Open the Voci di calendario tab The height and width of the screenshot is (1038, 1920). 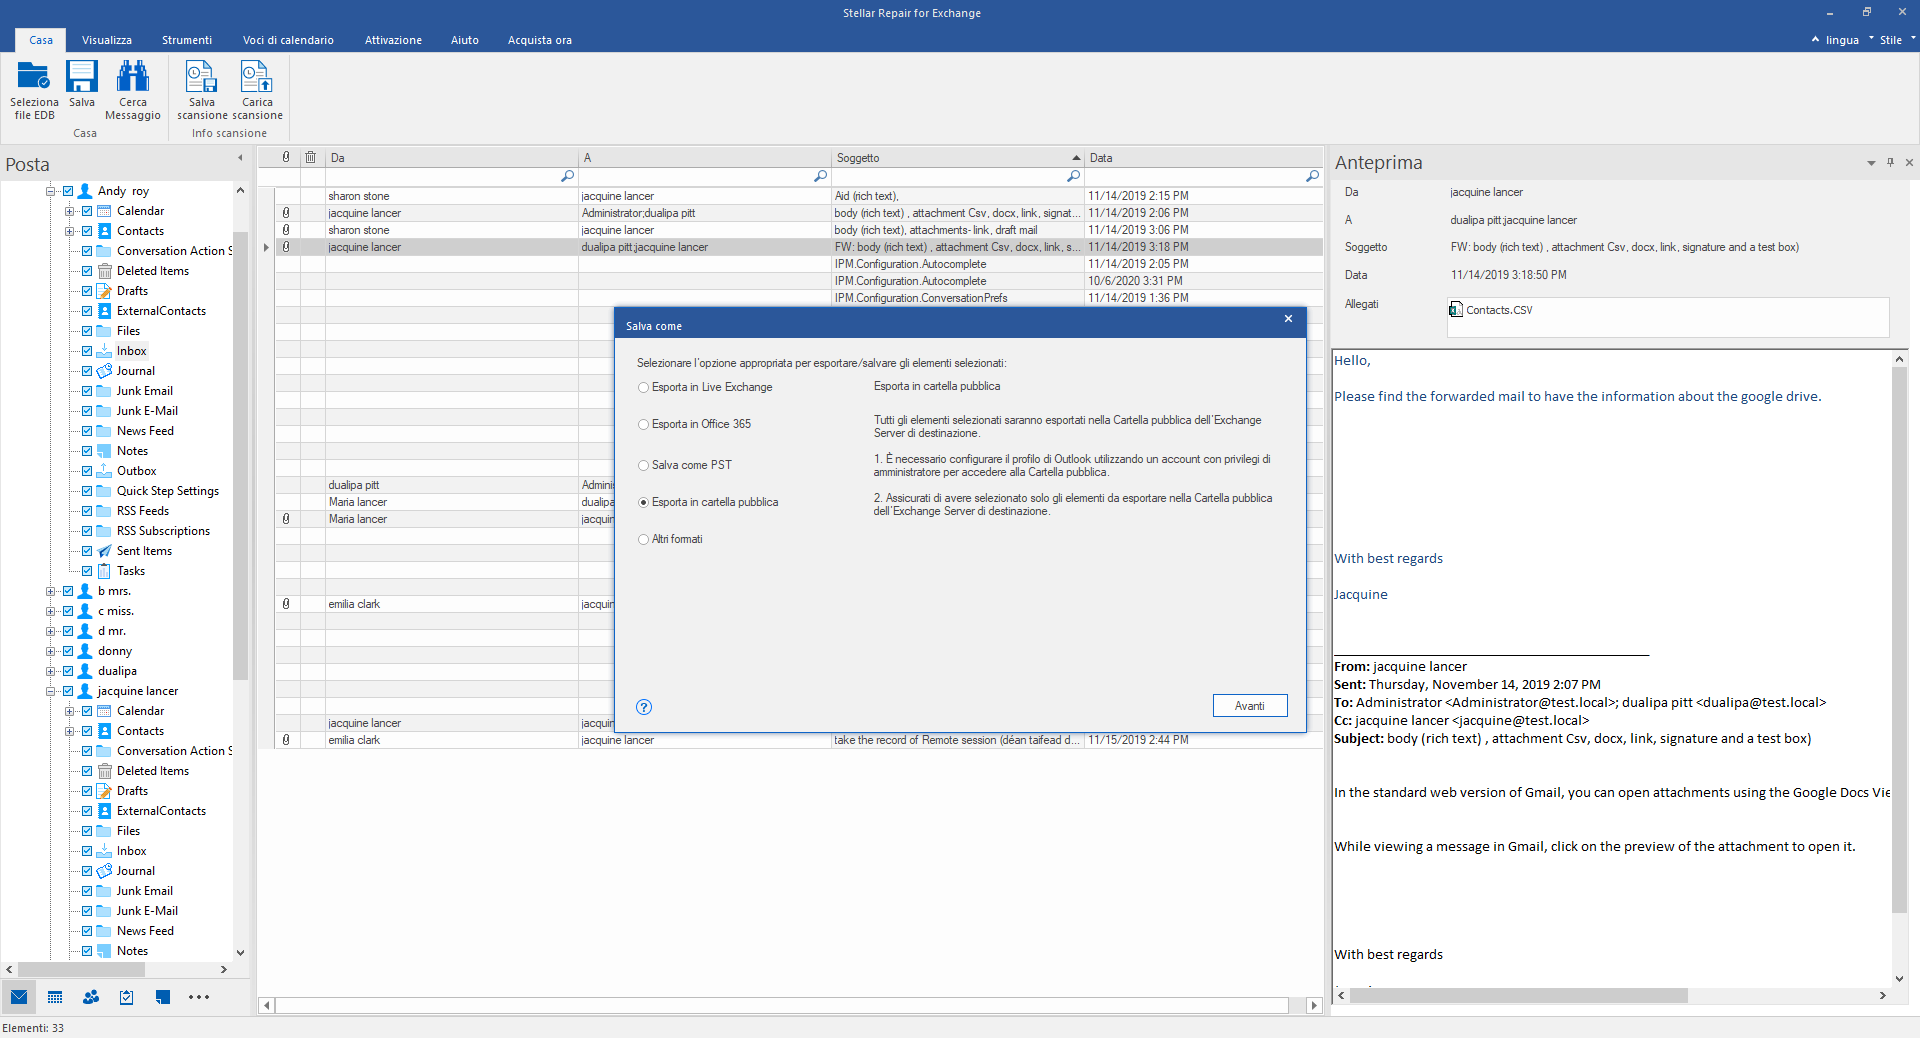[x=288, y=40]
